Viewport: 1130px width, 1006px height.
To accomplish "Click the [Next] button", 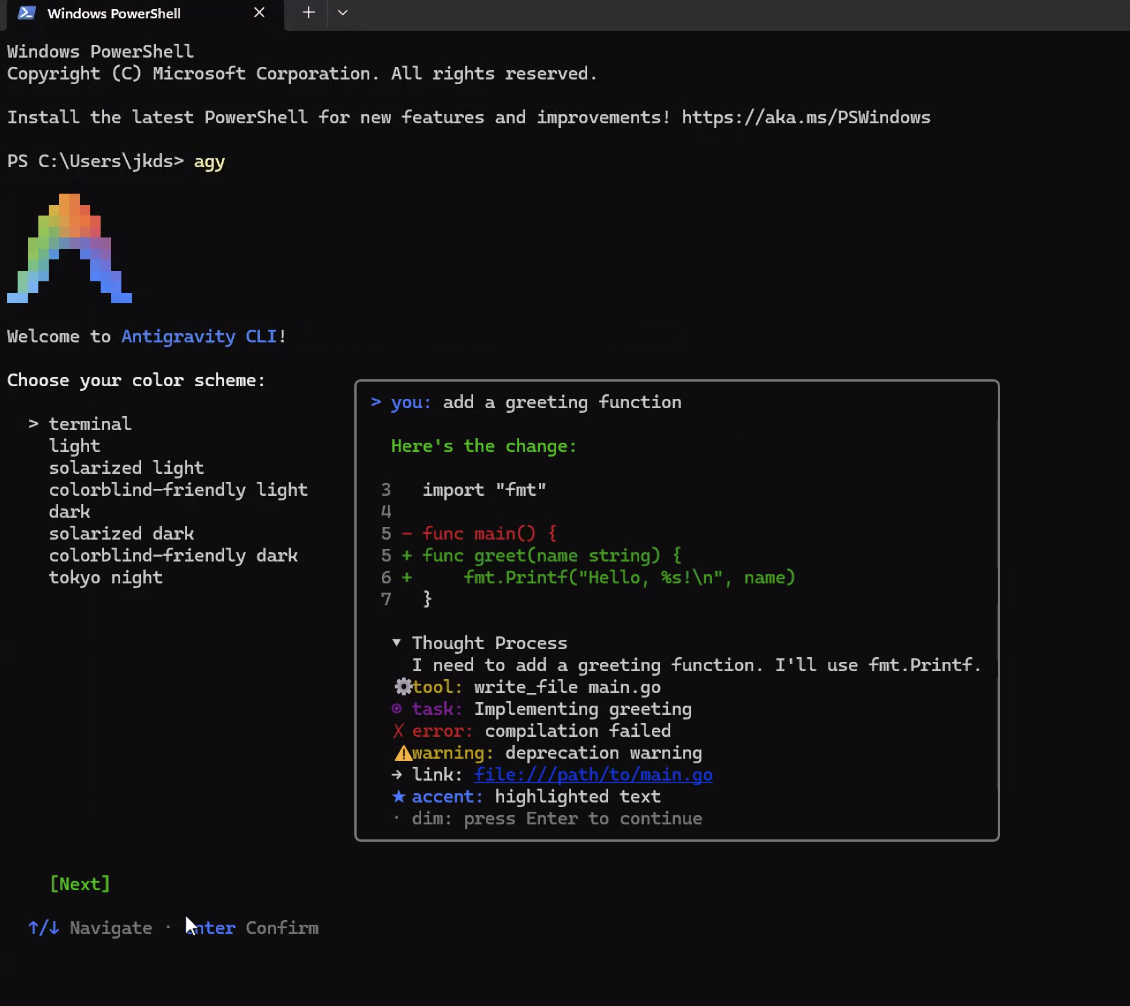I will click(x=80, y=883).
